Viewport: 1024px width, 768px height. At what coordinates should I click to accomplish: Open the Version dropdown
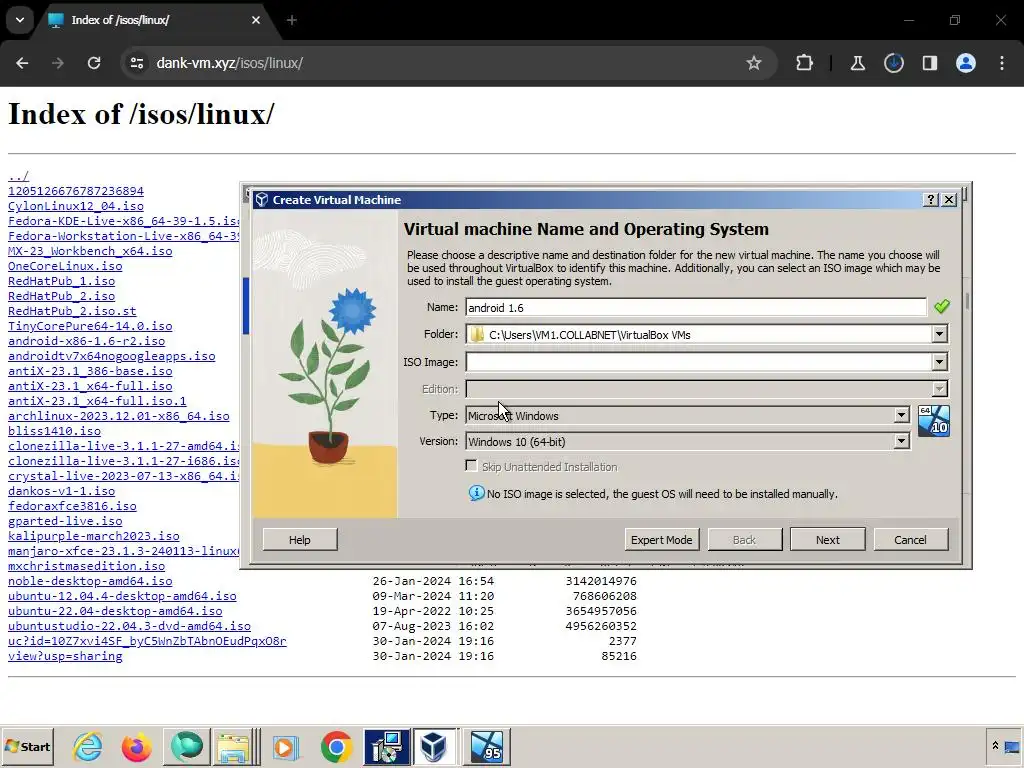901,441
